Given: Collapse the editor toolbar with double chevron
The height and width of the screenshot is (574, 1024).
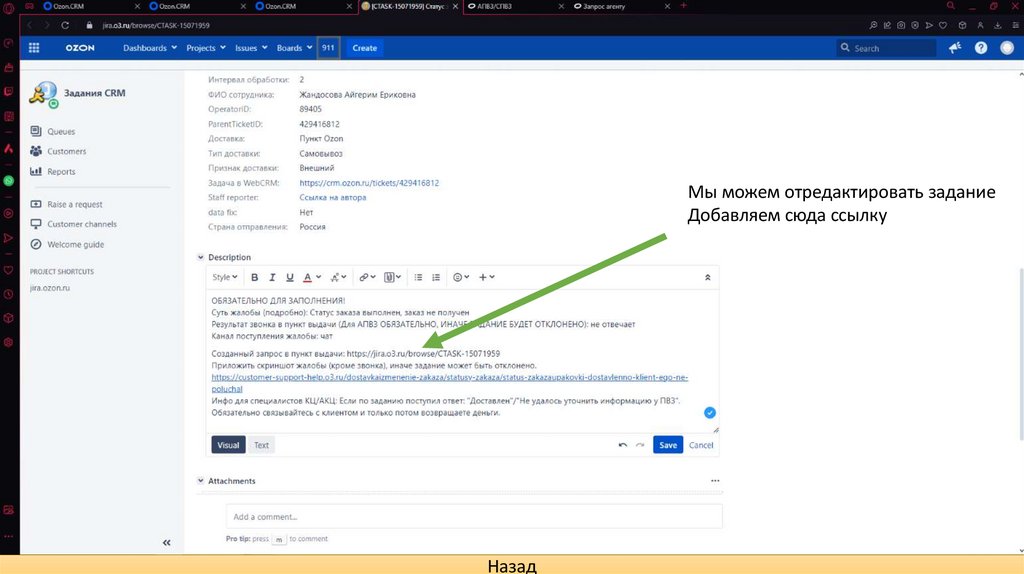Looking at the screenshot, I should point(707,278).
